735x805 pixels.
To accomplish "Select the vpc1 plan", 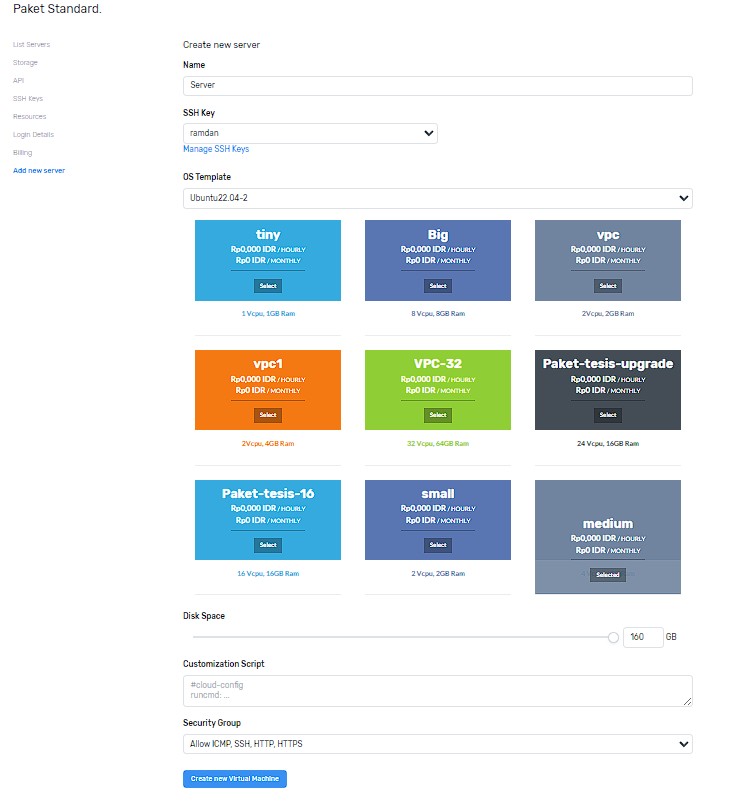I will (x=268, y=415).
